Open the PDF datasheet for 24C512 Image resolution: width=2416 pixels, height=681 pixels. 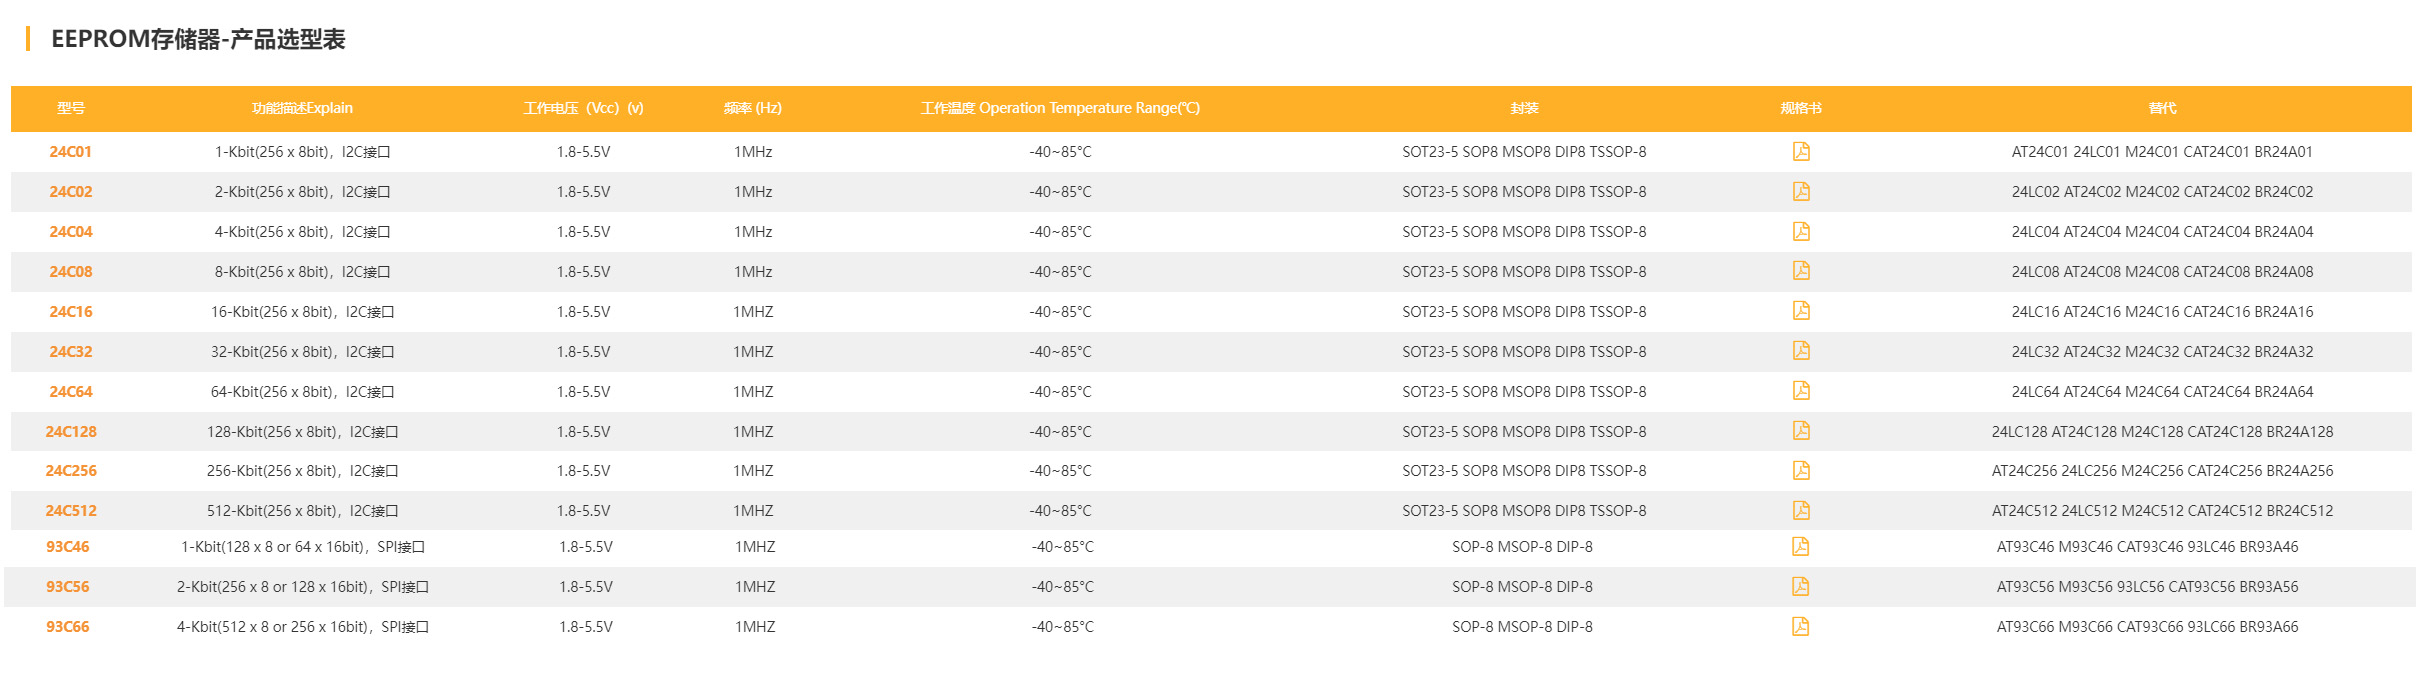[x=1801, y=510]
